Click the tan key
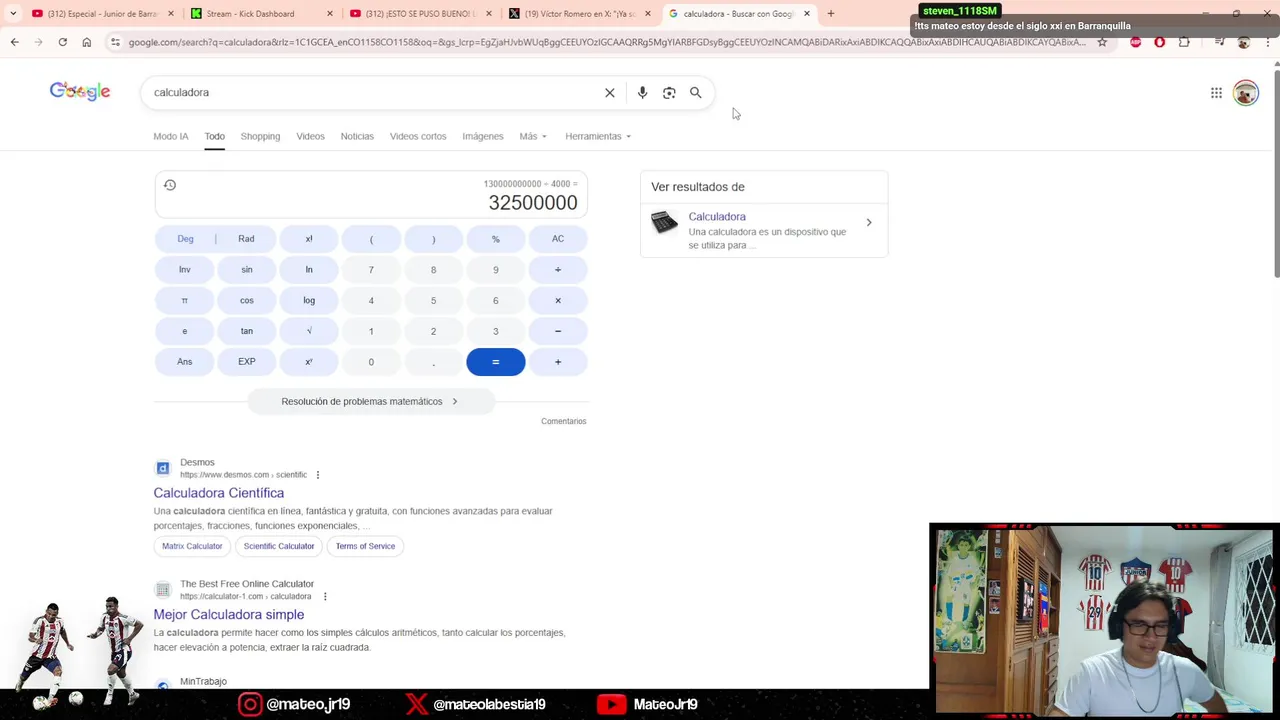Image resolution: width=1280 pixels, height=720 pixels. [246, 331]
